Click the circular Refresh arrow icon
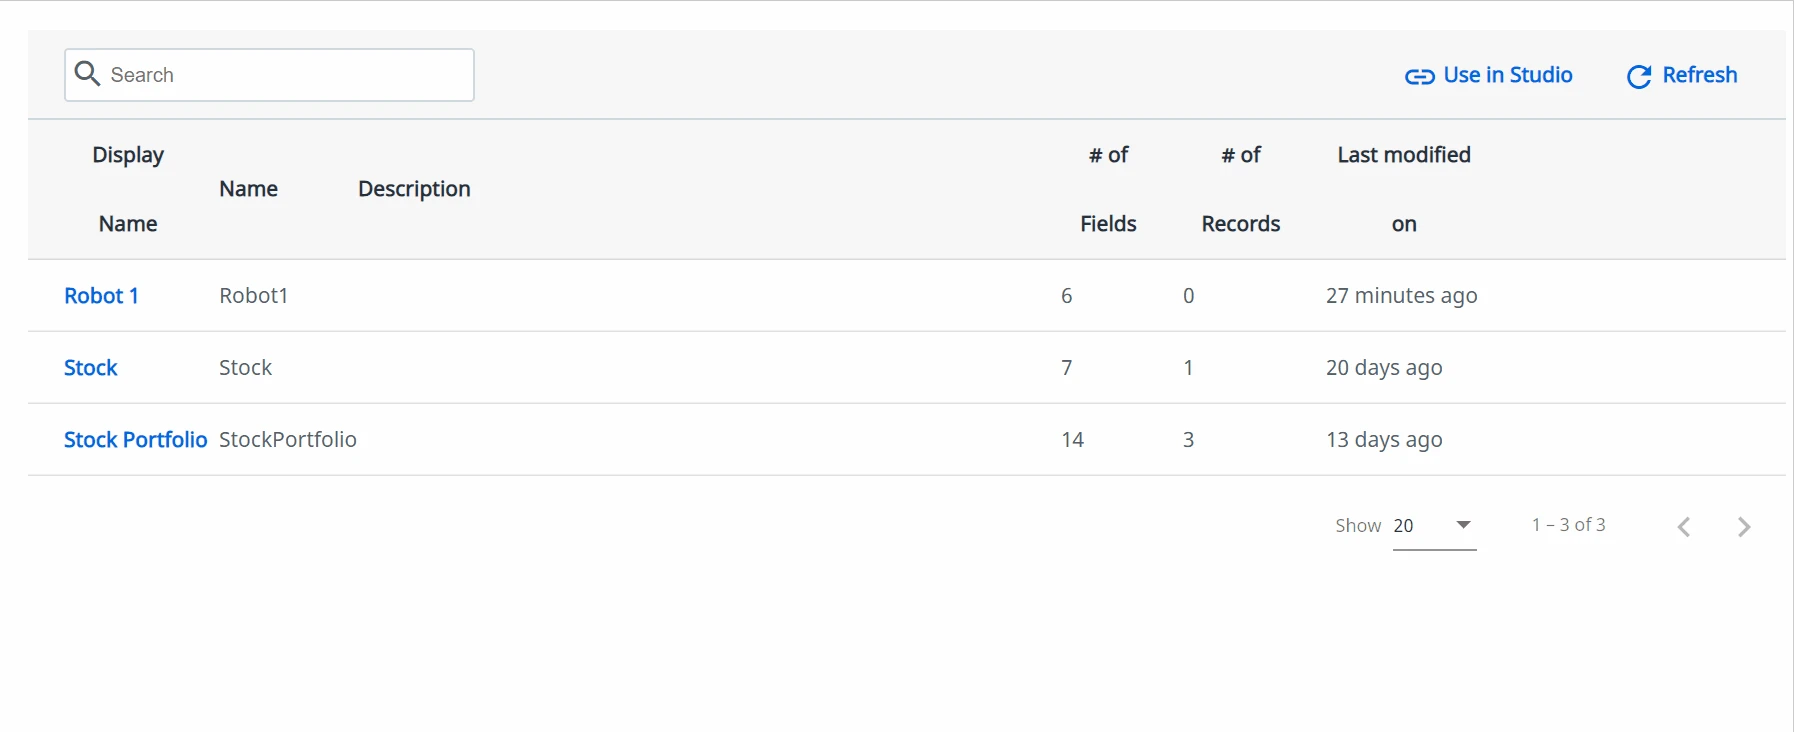Screen dimensions: 1794x732 [1639, 76]
